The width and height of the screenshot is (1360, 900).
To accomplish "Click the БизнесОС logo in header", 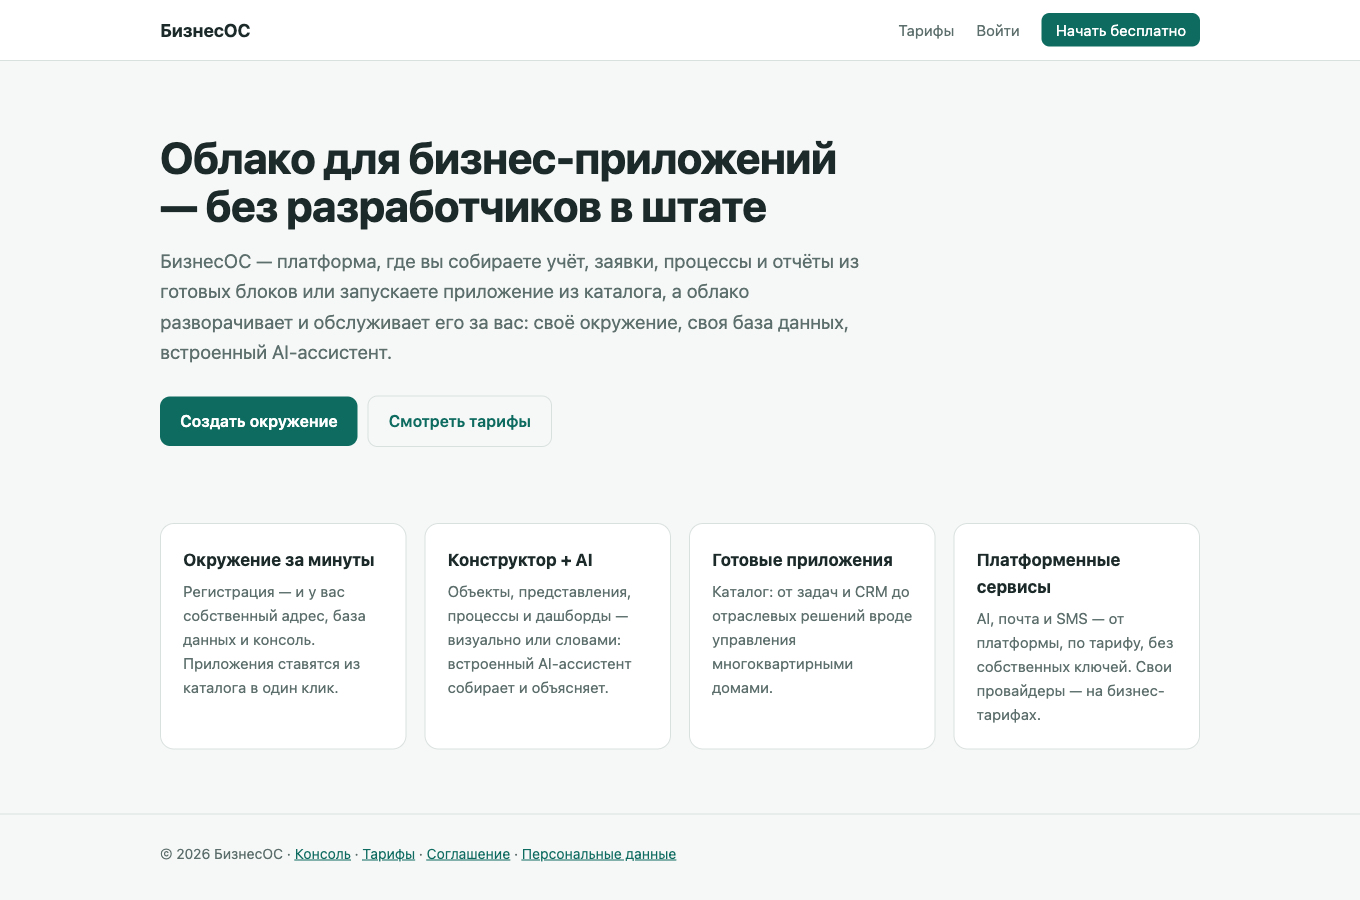I will [205, 31].
